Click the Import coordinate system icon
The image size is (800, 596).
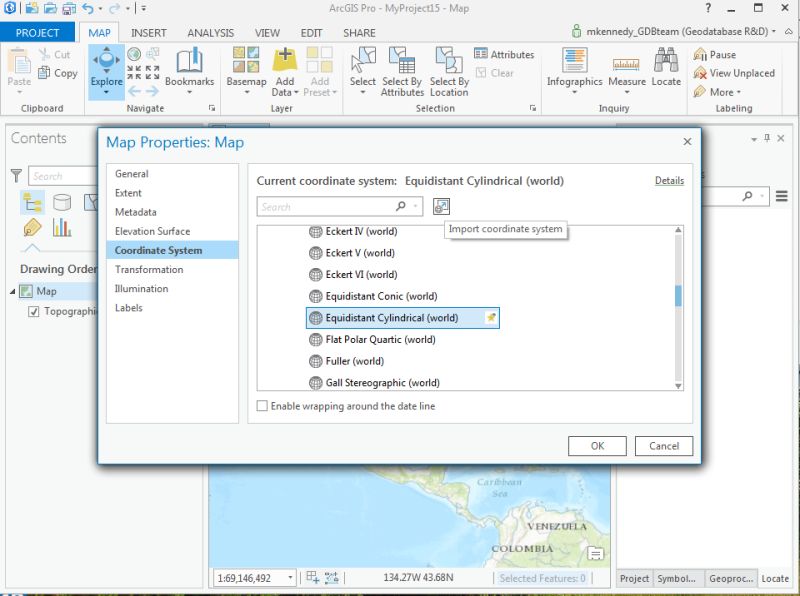tap(441, 207)
